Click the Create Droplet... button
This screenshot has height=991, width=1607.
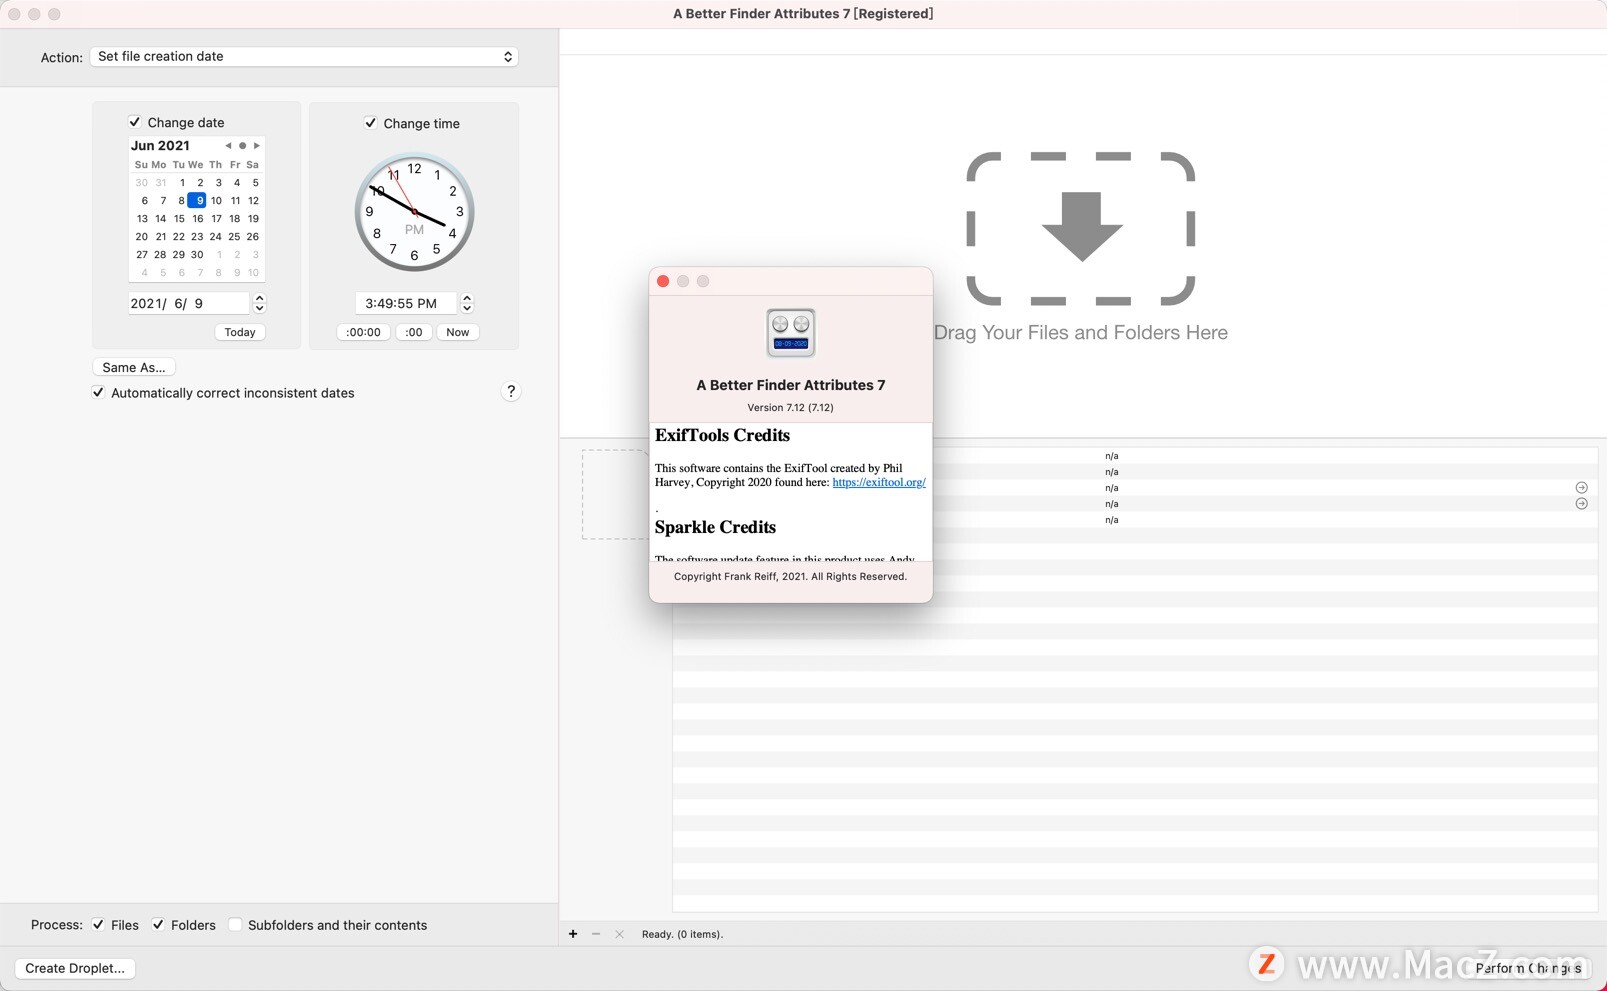click(x=75, y=968)
